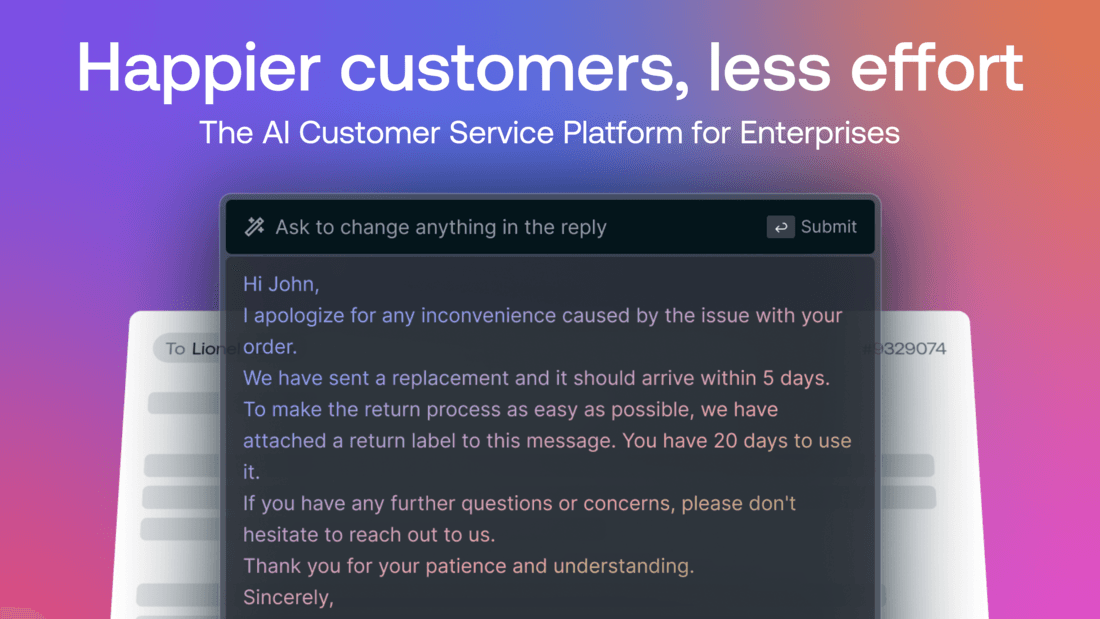The height and width of the screenshot is (619, 1100).
Task: Click the 'hesitate to reach out to us' line
Action: click(x=369, y=535)
